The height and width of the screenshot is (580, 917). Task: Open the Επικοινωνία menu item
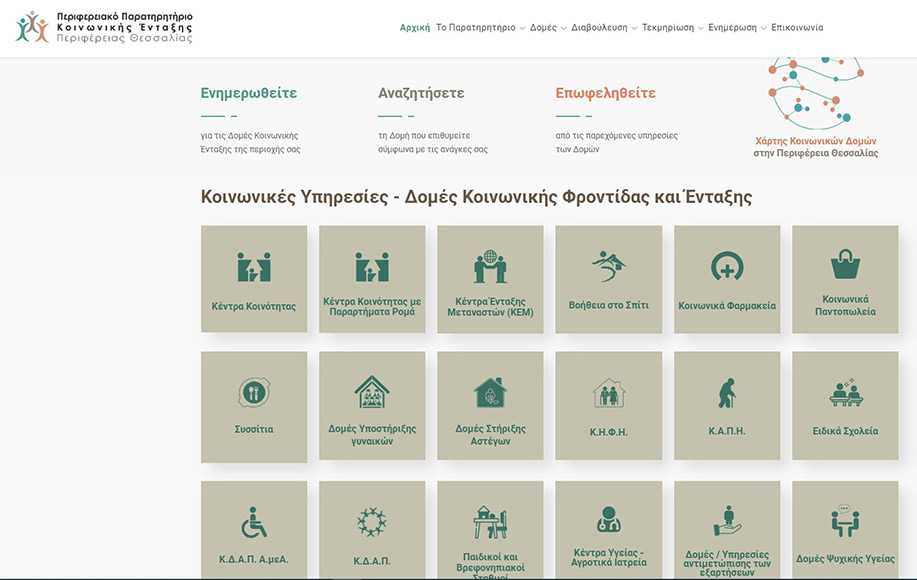tap(797, 27)
